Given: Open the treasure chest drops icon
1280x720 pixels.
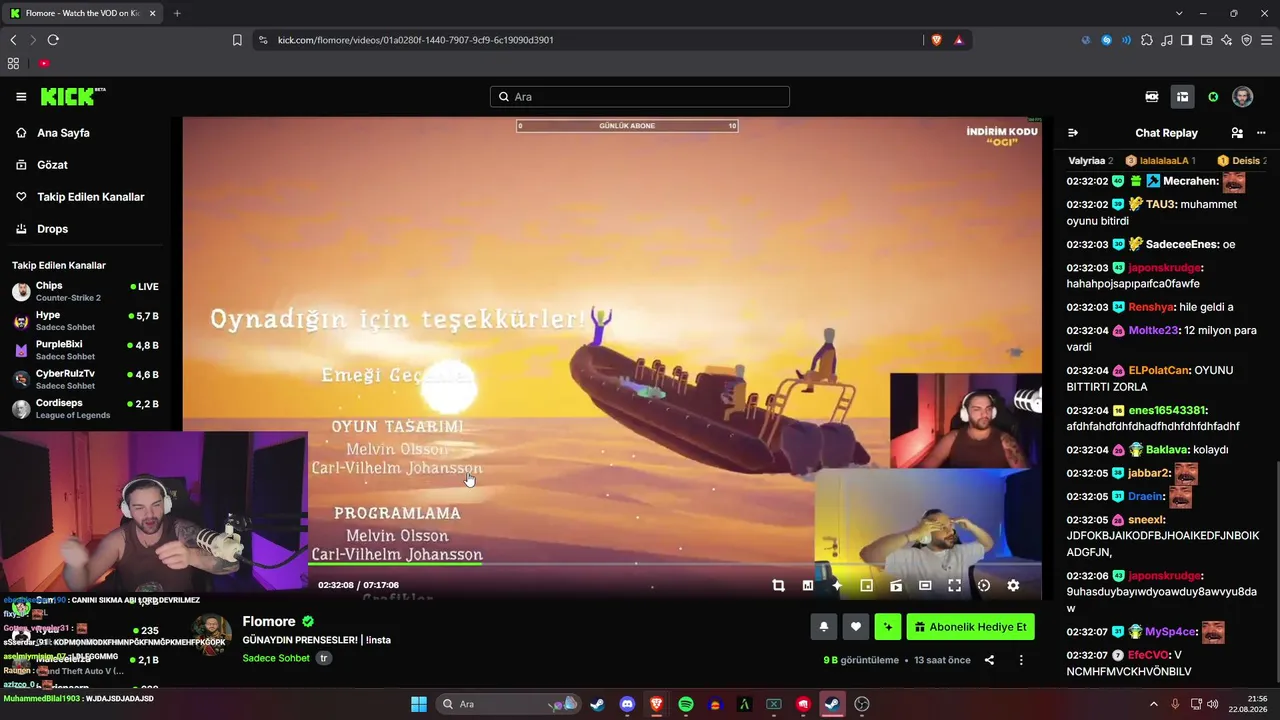Looking at the screenshot, I should (1182, 97).
